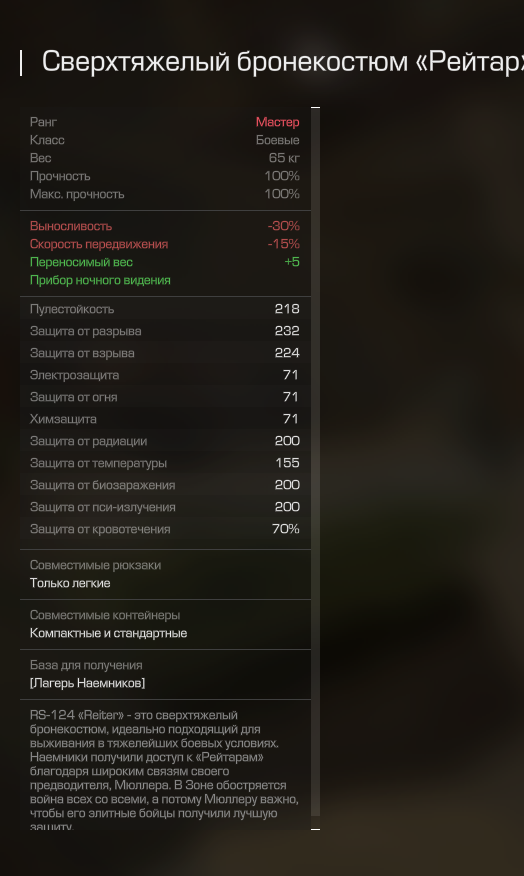Select the Защита от разрыва row

[165, 331]
